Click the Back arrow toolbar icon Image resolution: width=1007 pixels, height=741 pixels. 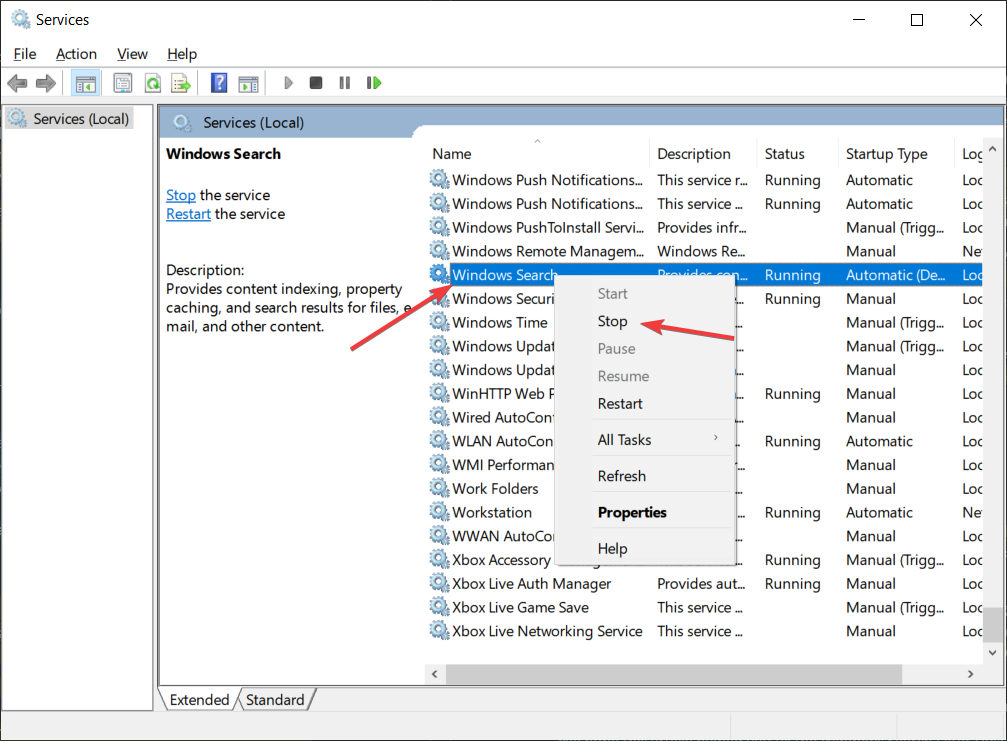(17, 83)
